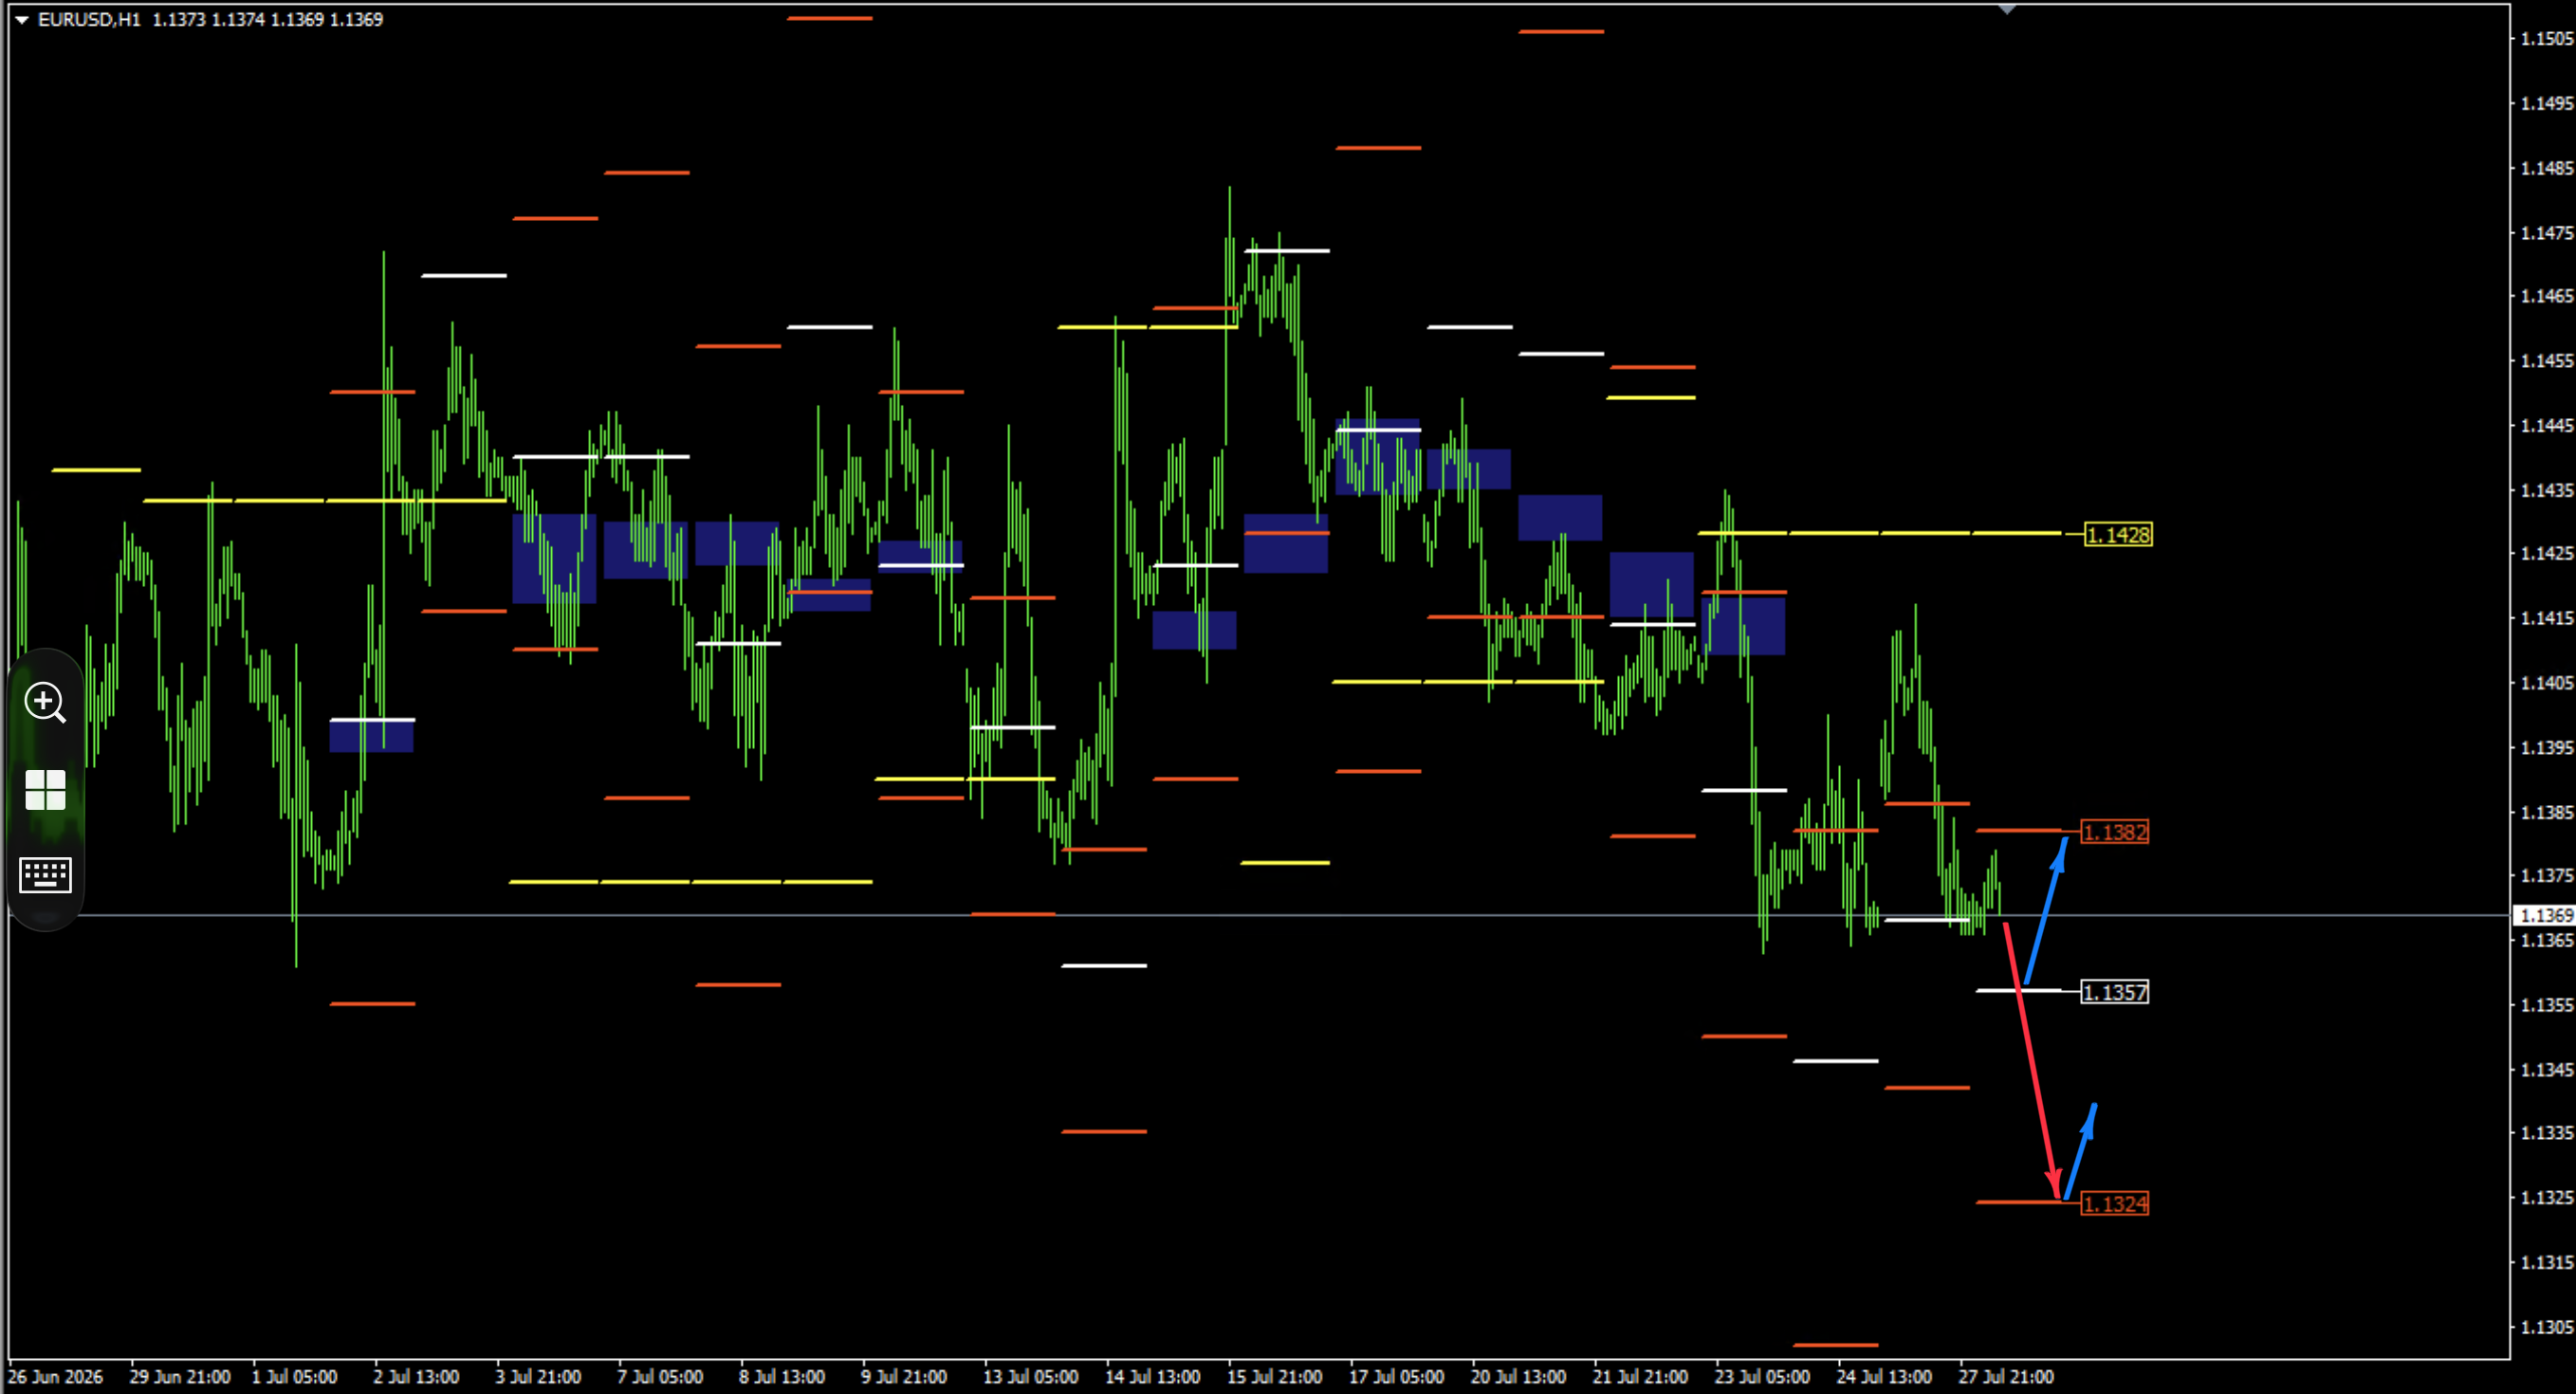Screen dimensions: 2576x1394
Task: Click the 27 Jul 21:00 time label
Action: [2006, 1377]
